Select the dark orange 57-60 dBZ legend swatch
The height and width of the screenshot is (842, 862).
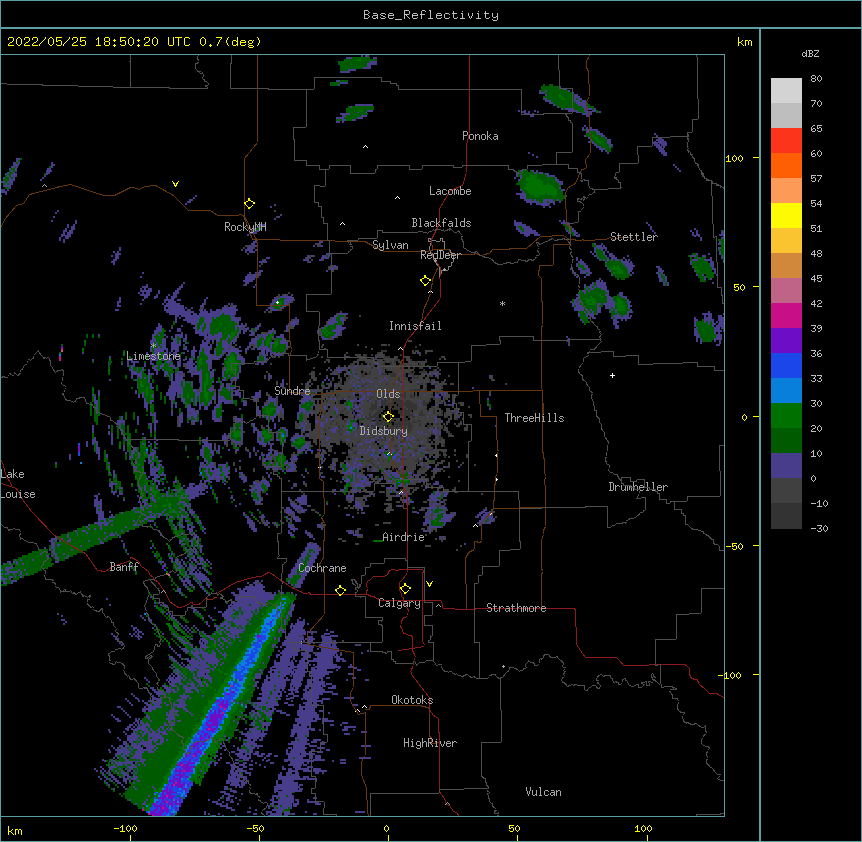pos(786,165)
